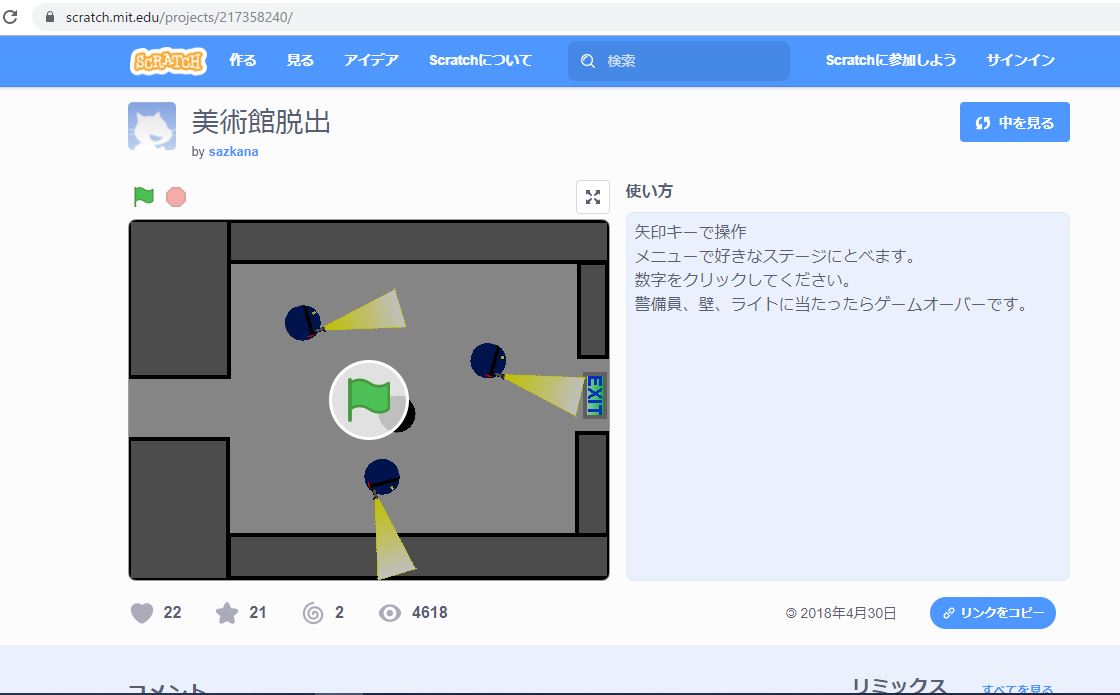Image resolution: width=1120 pixels, height=695 pixels.
Task: Click the 中を見る button
Action: click(x=1014, y=122)
